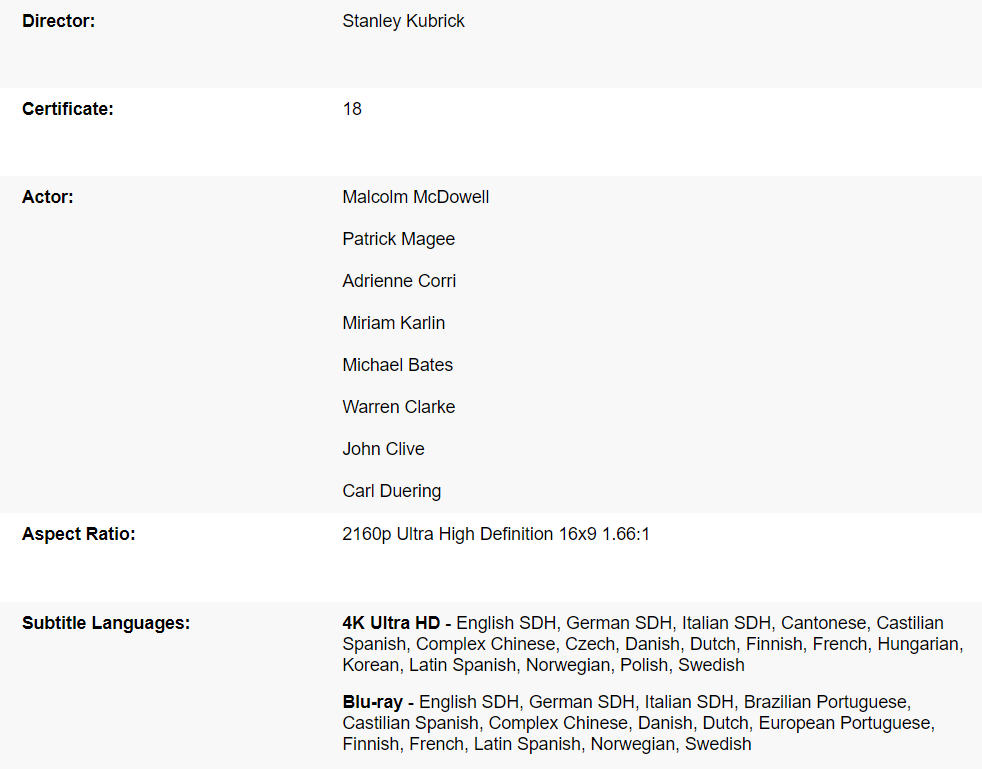
Task: Click the bold Blu-ray subtitle heading
Action: coord(377,702)
